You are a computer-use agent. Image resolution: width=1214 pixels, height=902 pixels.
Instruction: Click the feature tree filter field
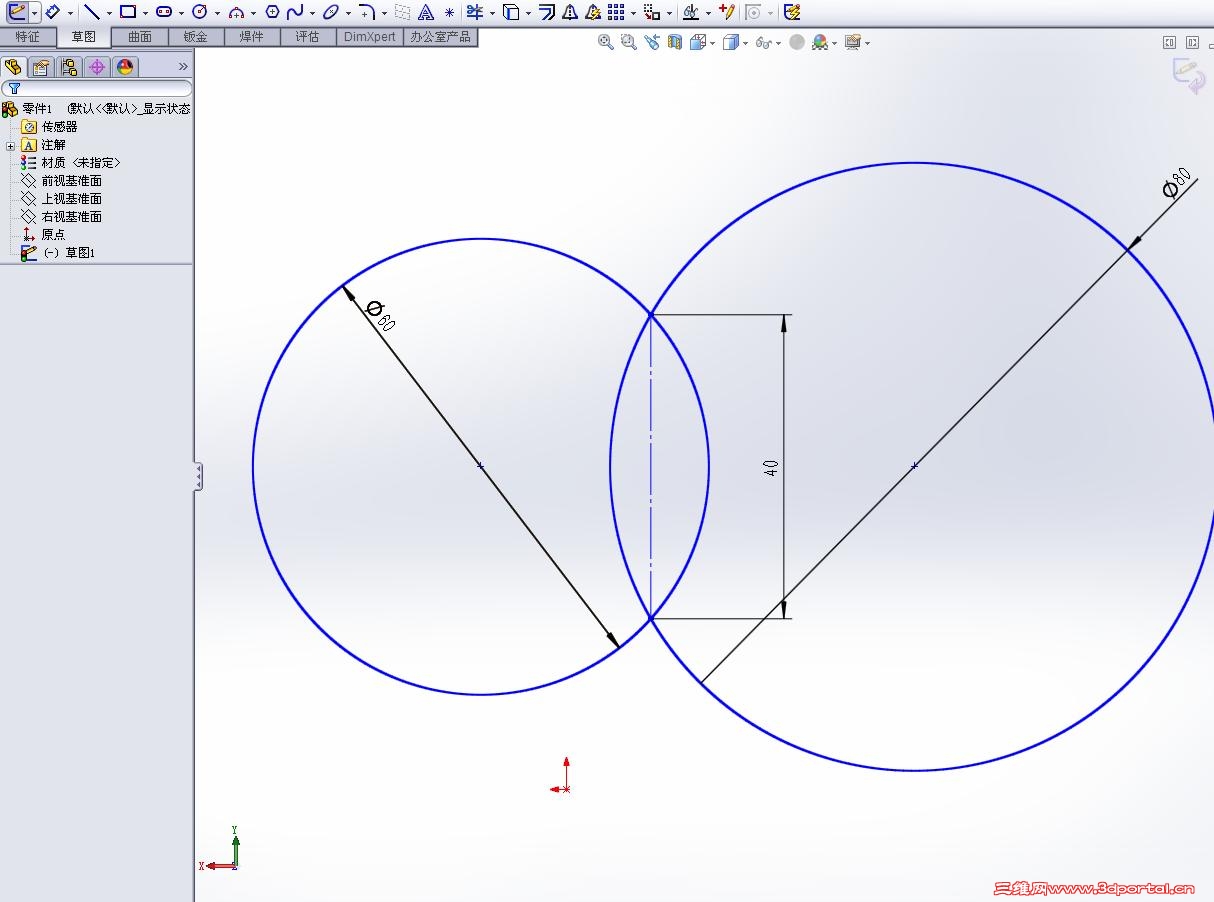point(97,89)
